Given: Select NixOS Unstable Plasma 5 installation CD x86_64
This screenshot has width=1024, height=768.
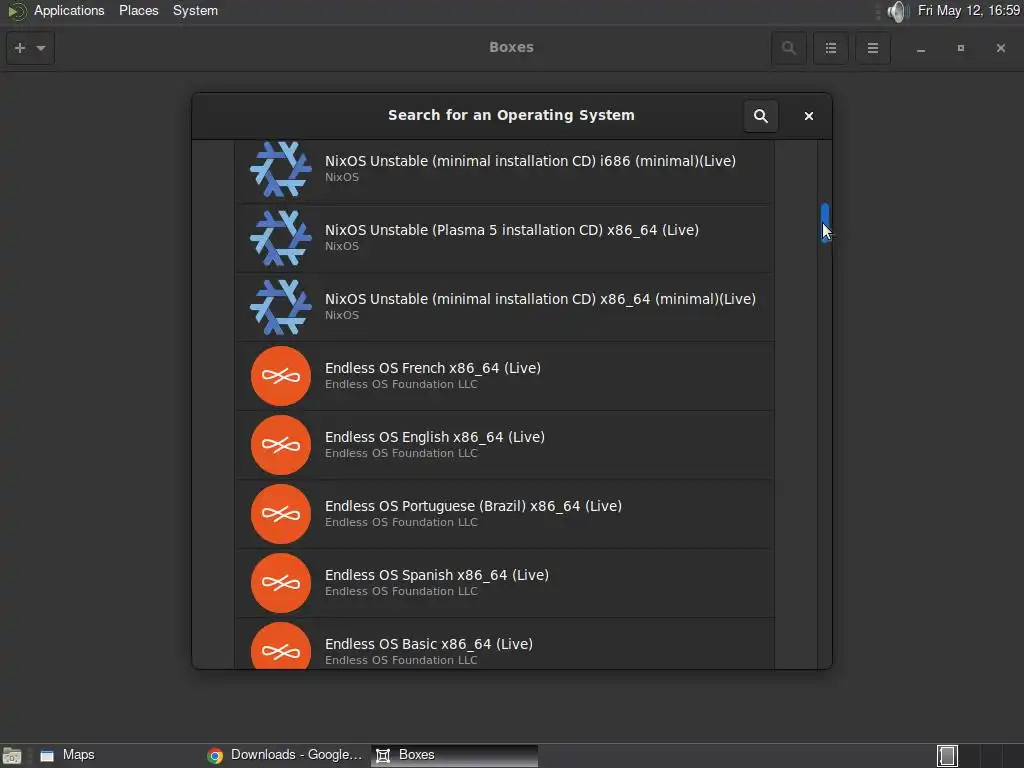Looking at the screenshot, I should pos(512,230).
